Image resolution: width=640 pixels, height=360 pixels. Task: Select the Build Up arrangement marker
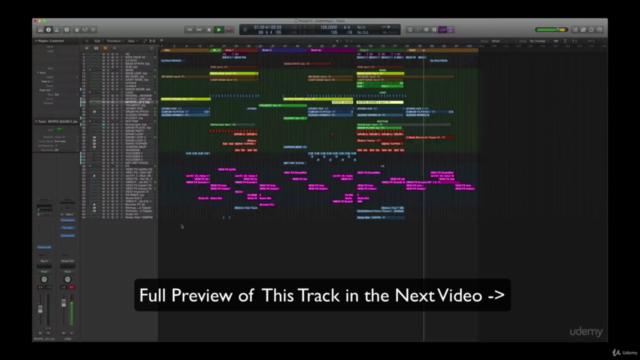point(332,50)
